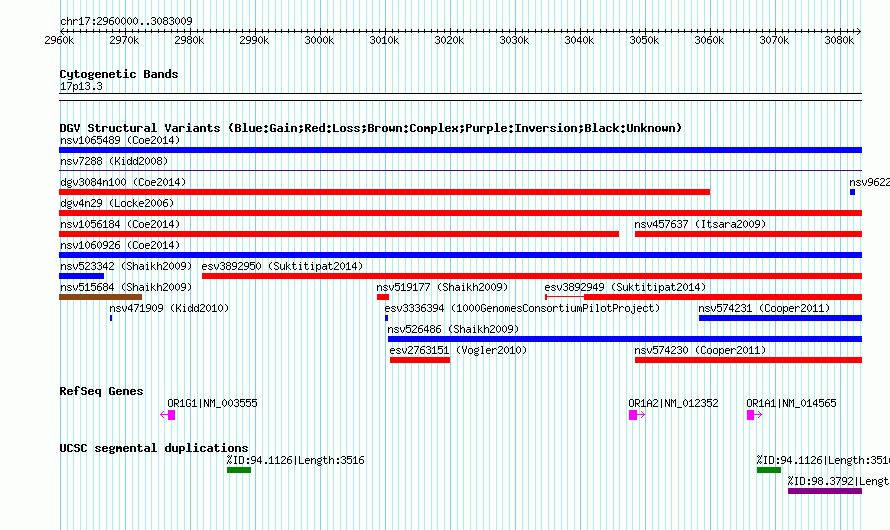The image size is (890, 530).
Task: Click the OR1A1|NM_014565 gene label
Action: [791, 403]
